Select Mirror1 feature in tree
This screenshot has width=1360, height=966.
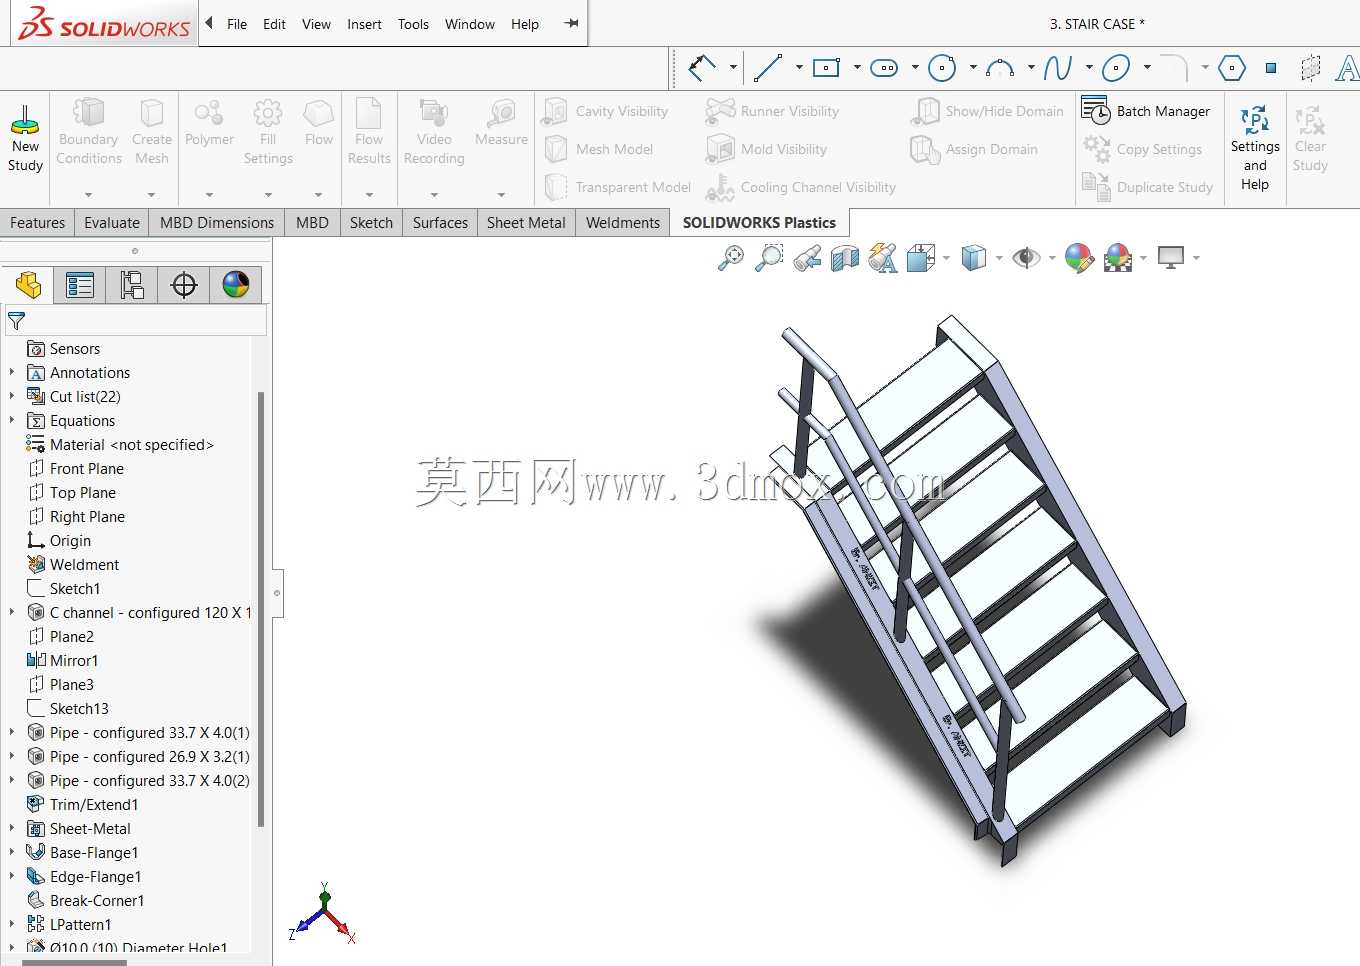click(x=74, y=660)
